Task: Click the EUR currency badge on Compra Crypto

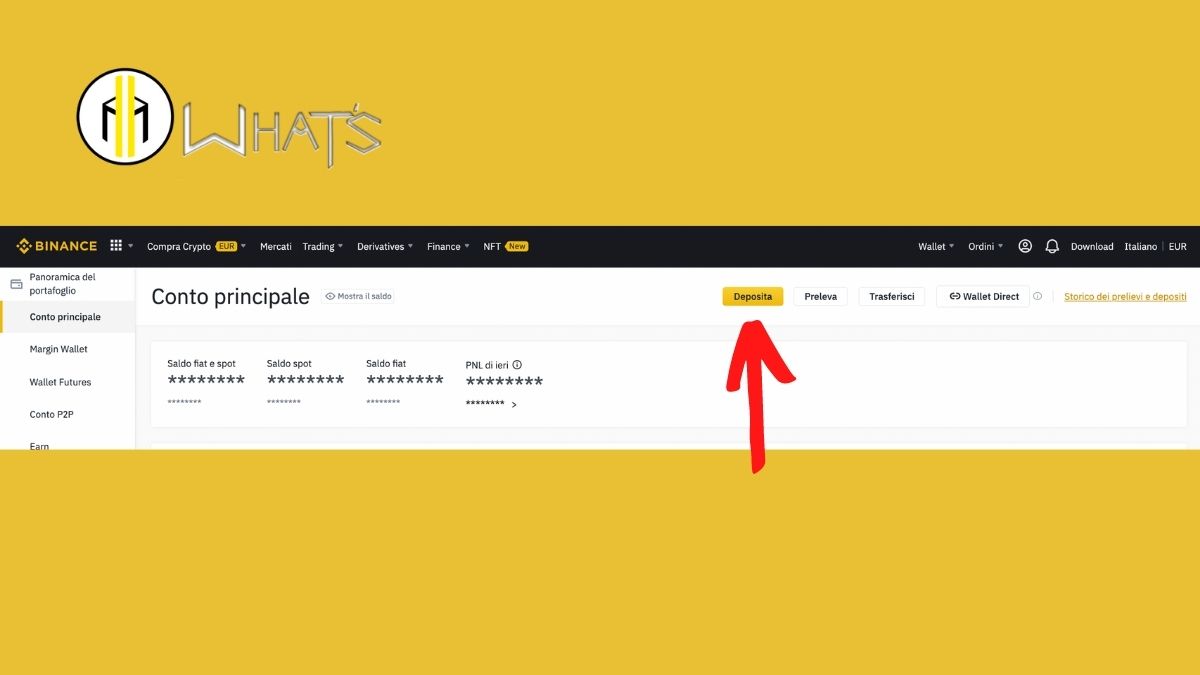Action: click(226, 245)
